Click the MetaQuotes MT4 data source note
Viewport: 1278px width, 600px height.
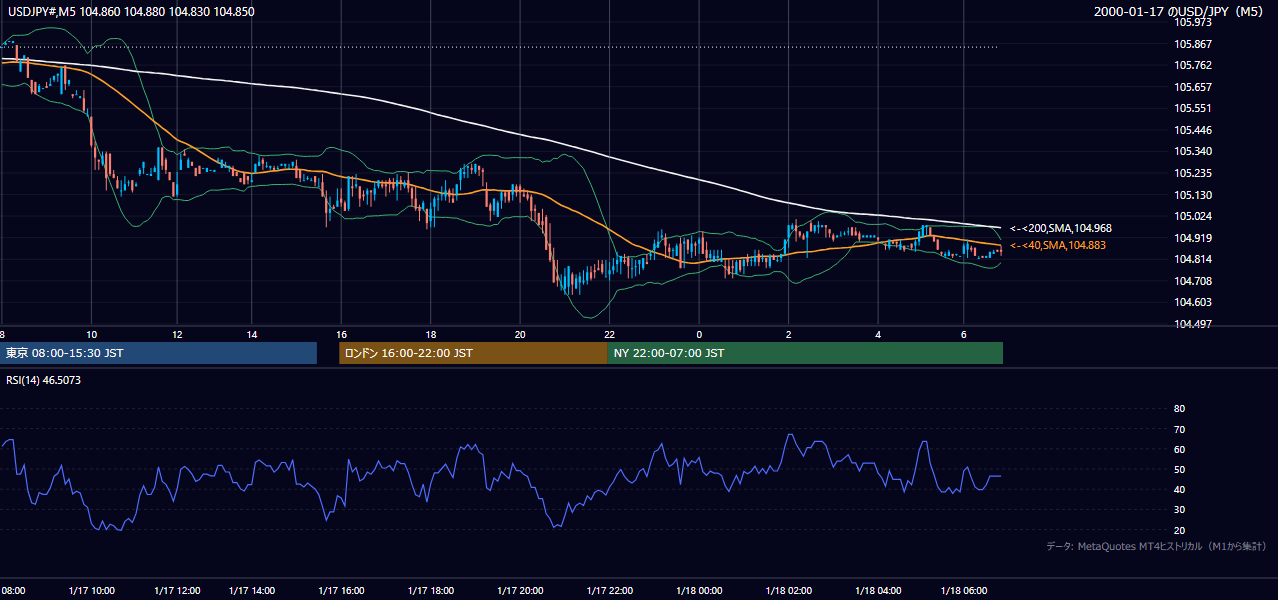tap(1156, 546)
